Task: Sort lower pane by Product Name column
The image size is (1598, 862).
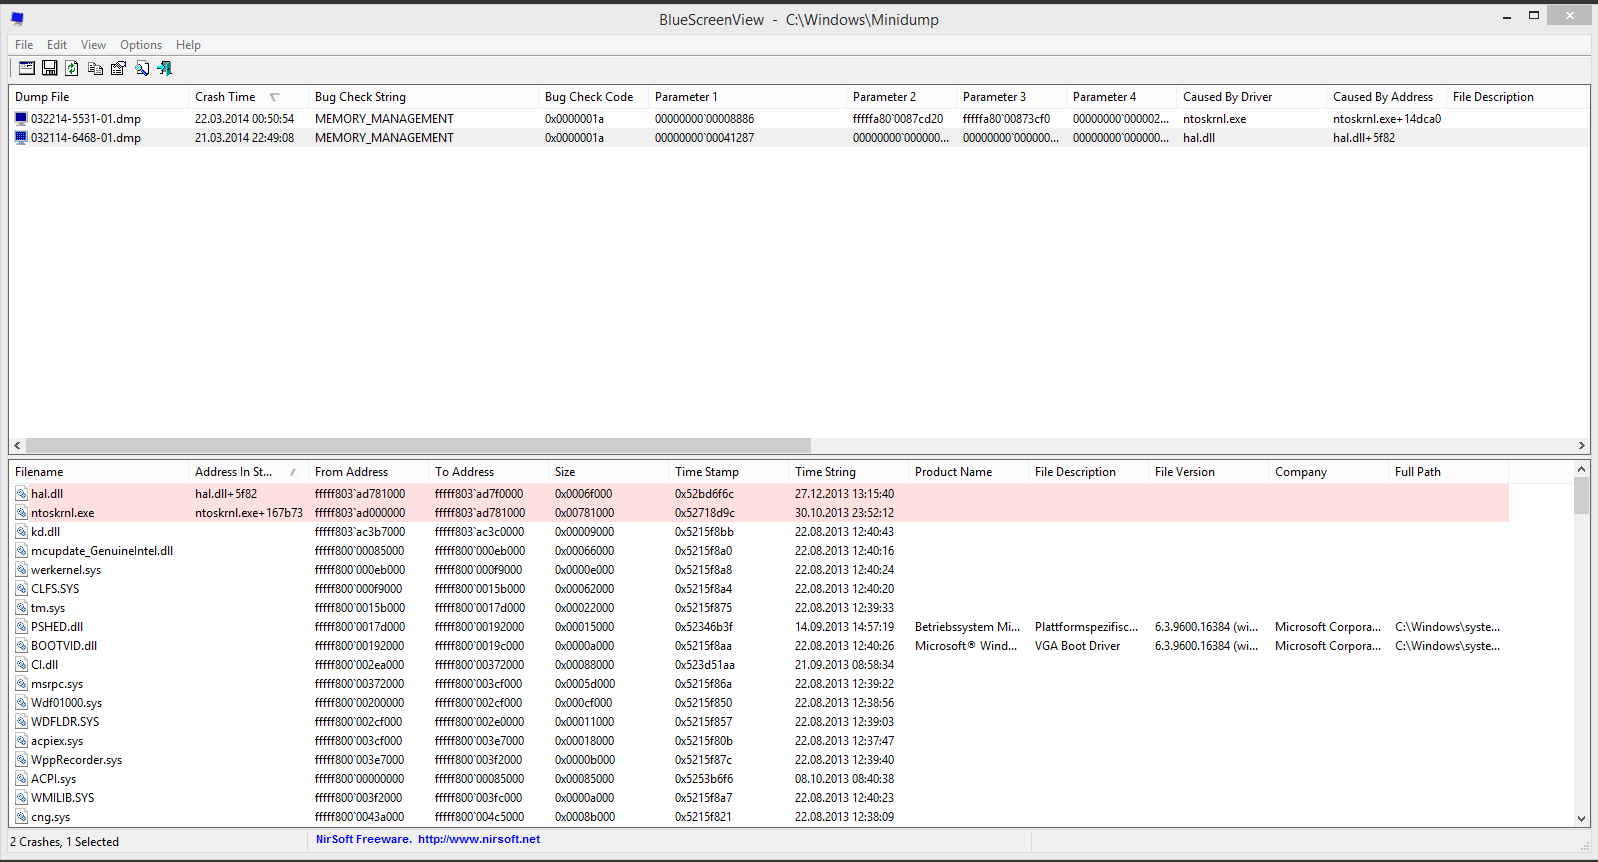Action: [968, 472]
